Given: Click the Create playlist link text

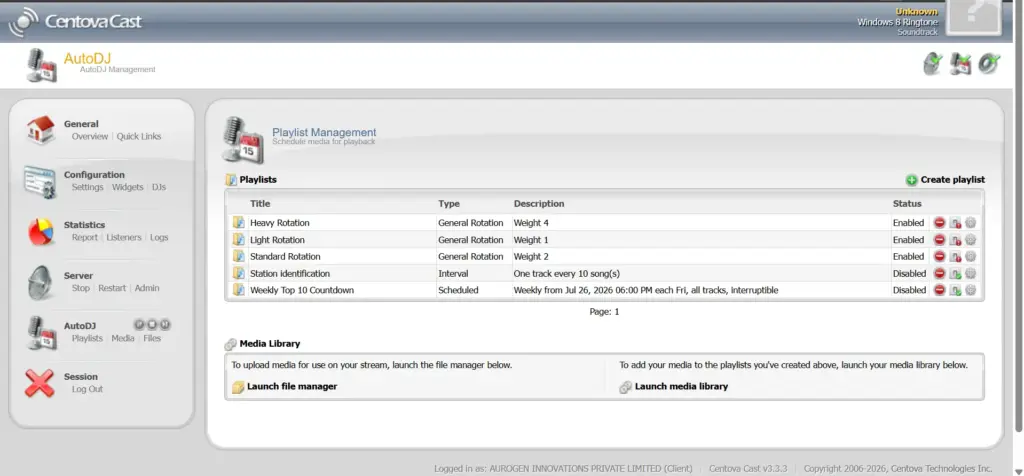Looking at the screenshot, I should (953, 180).
